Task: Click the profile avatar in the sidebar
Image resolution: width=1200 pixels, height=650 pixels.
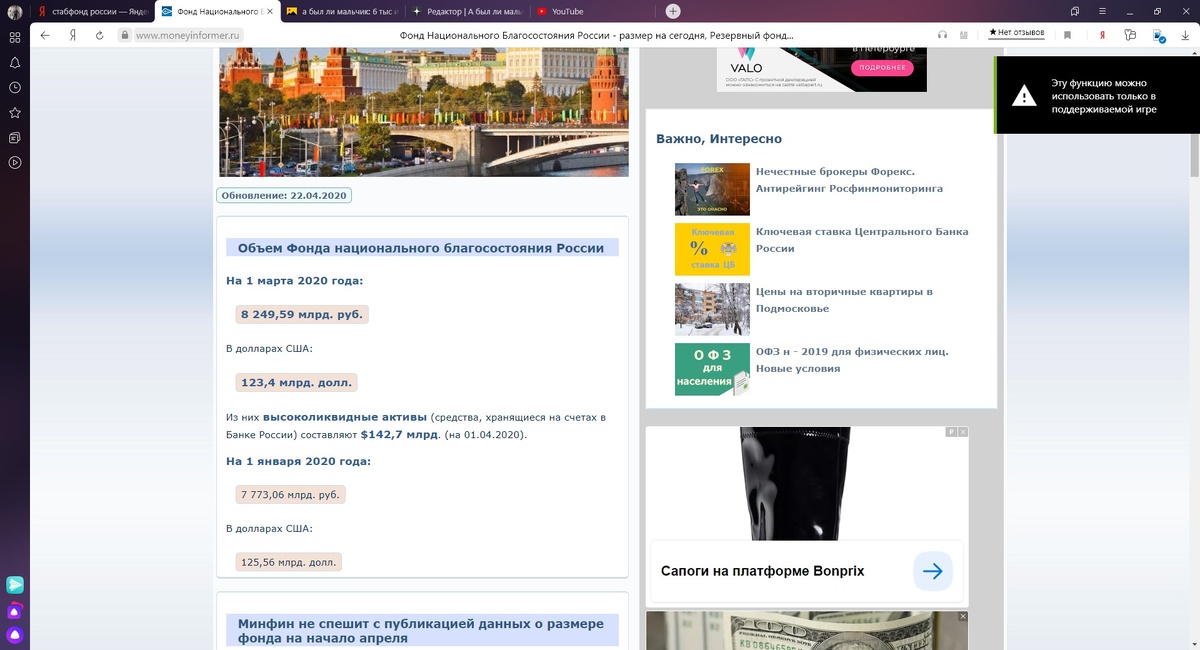Action: pyautogui.click(x=14, y=12)
